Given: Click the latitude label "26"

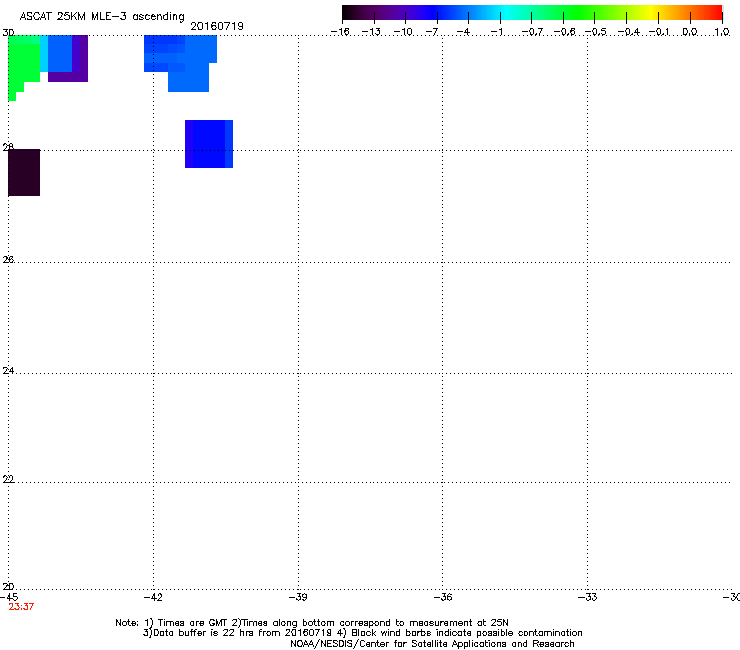Looking at the screenshot, I should pos(8,260).
